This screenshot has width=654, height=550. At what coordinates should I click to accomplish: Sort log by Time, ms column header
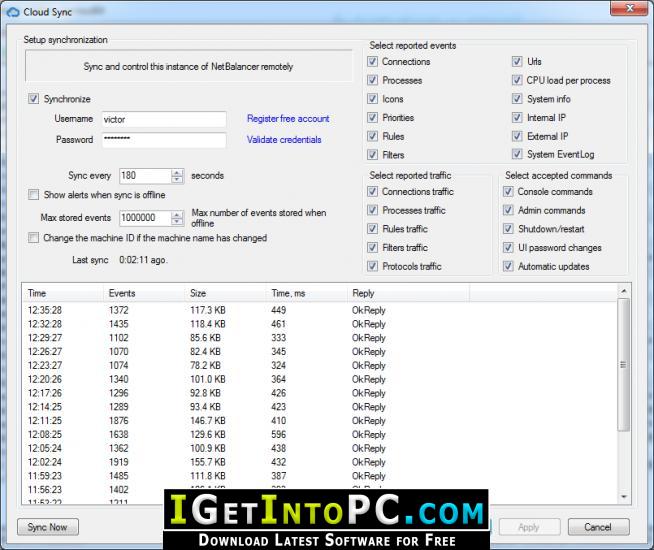[306, 293]
